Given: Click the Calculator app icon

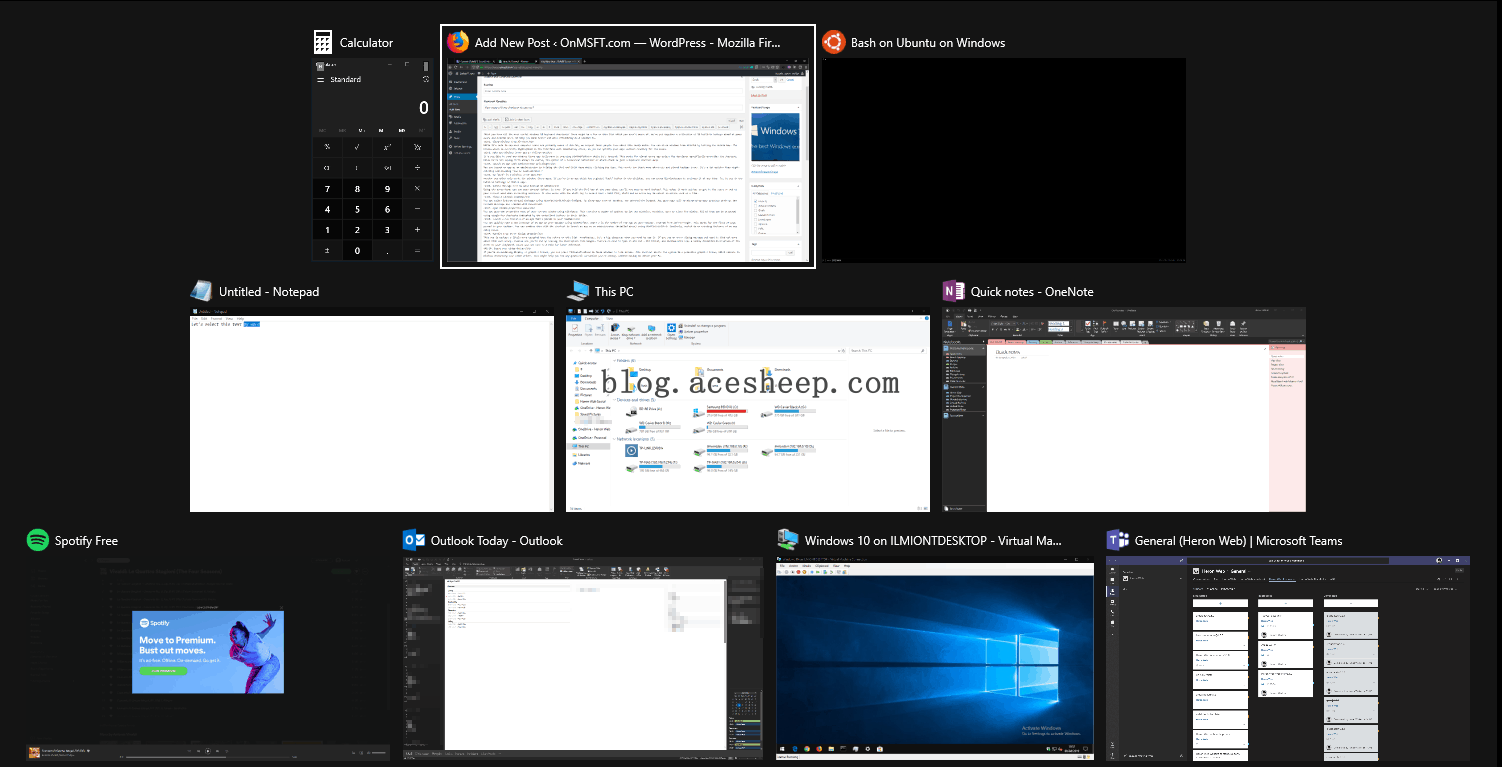Looking at the screenshot, I should coord(323,42).
